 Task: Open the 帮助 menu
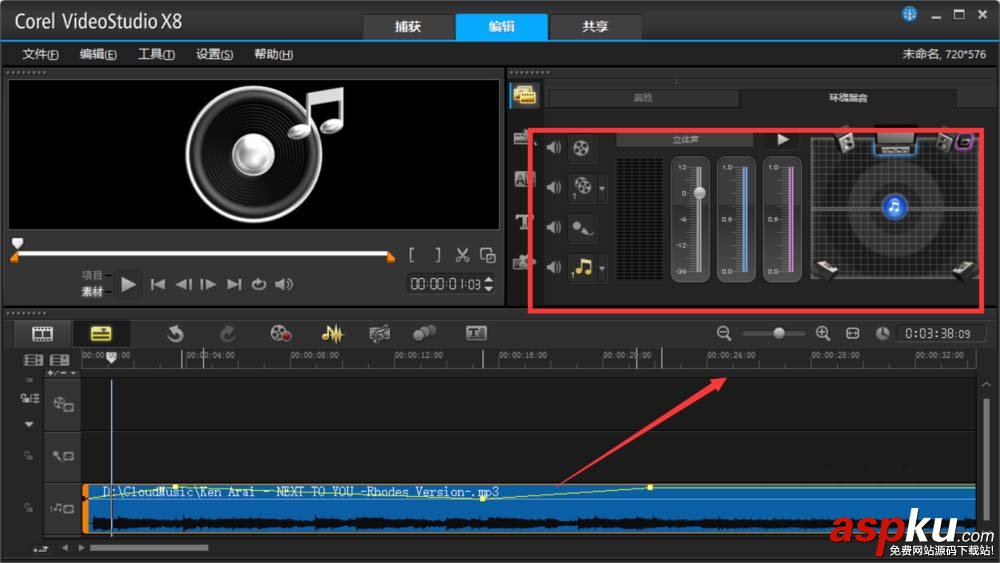pyautogui.click(x=274, y=54)
